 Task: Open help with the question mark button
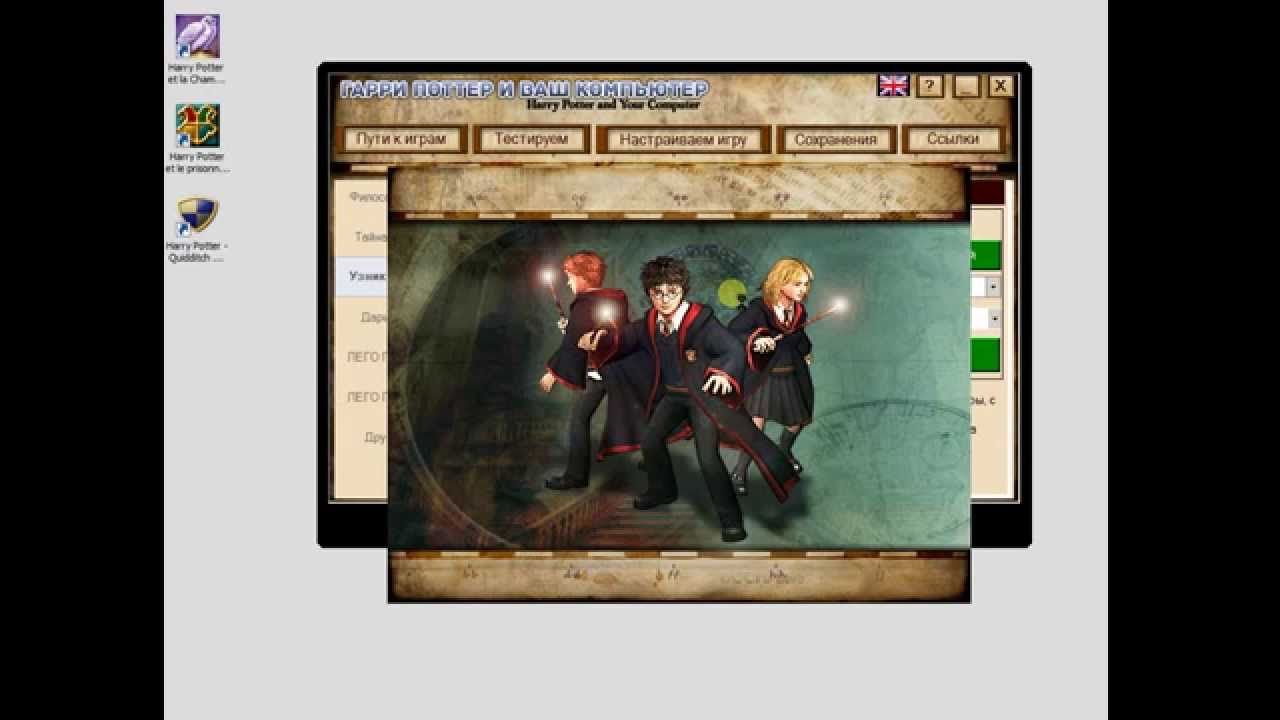929,86
